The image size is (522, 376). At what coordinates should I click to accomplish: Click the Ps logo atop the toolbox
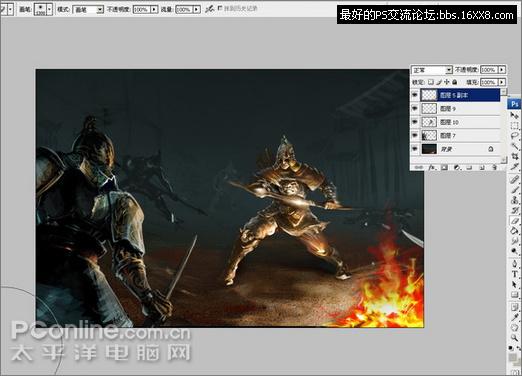tap(514, 104)
